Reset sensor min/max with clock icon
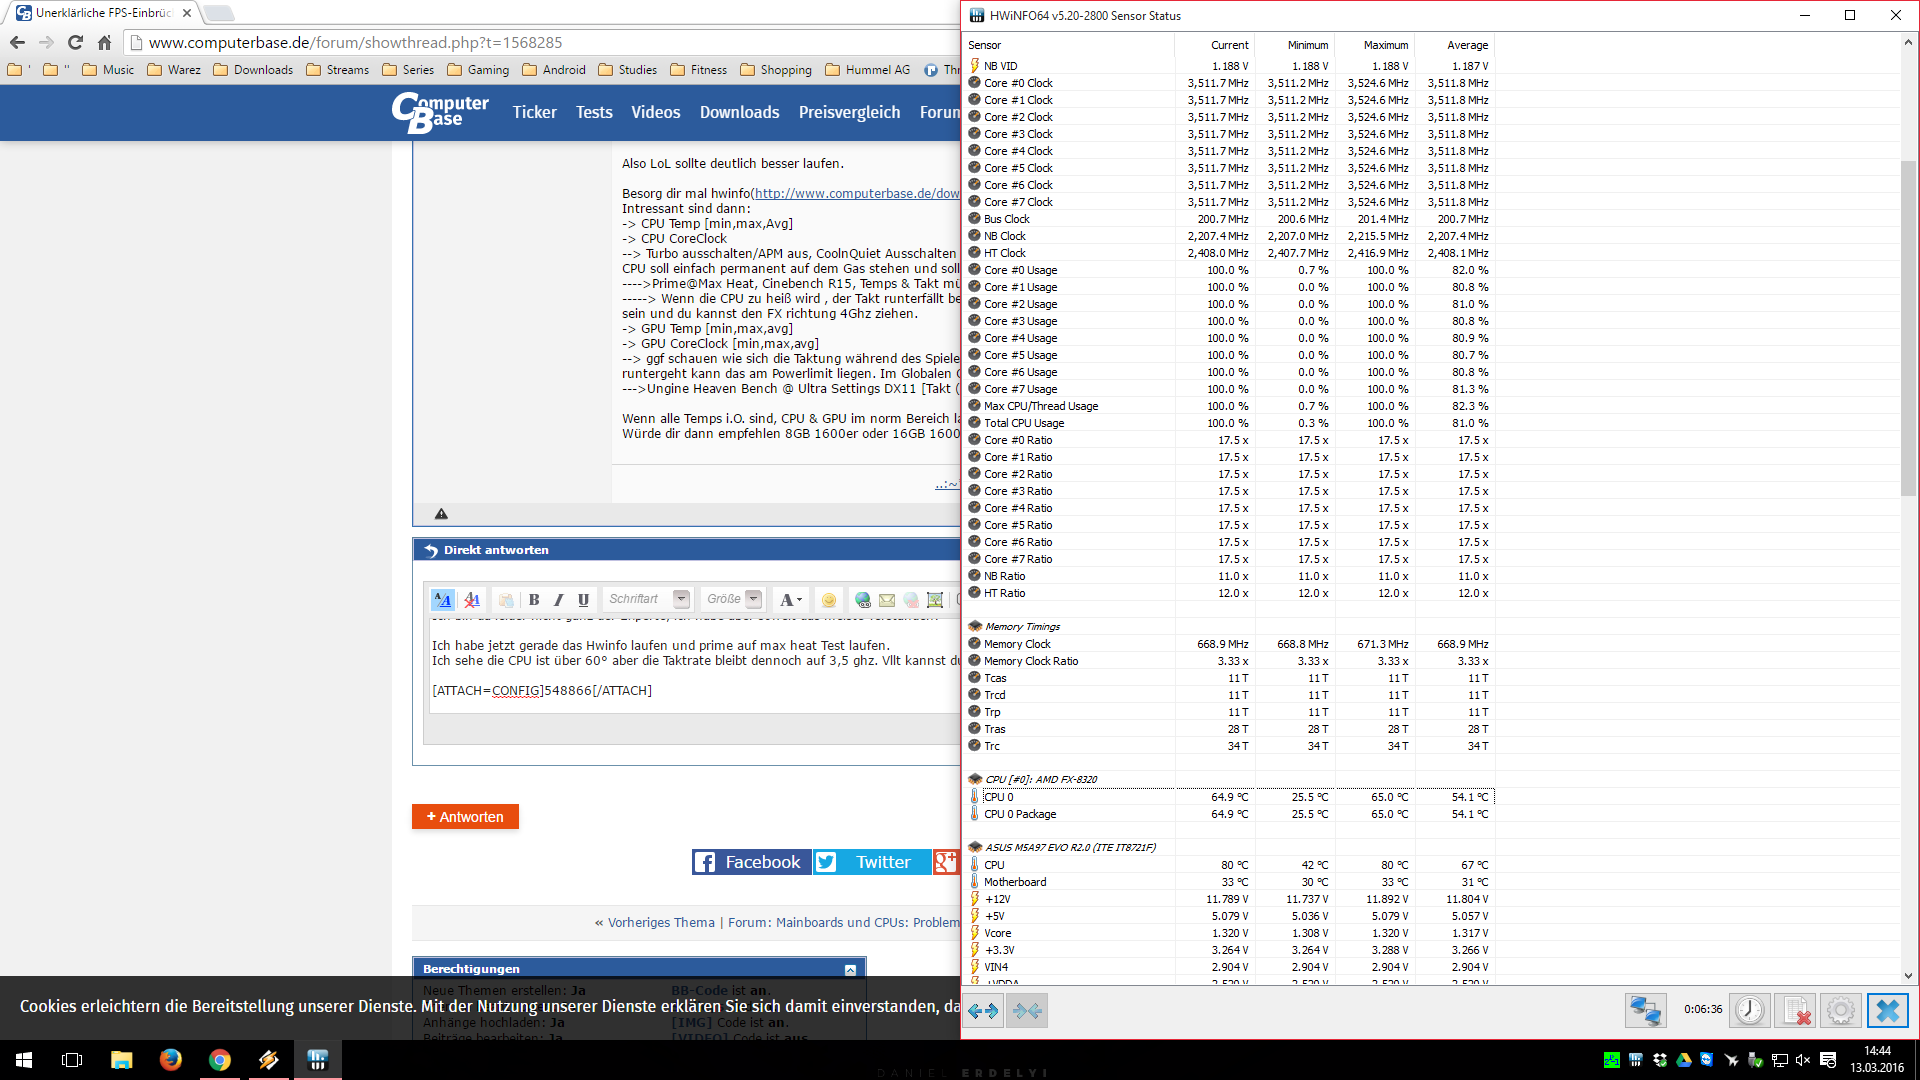 pyautogui.click(x=1749, y=1011)
